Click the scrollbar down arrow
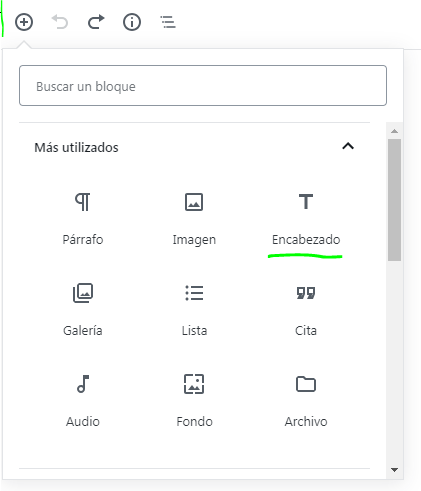421x491 pixels. [394, 470]
